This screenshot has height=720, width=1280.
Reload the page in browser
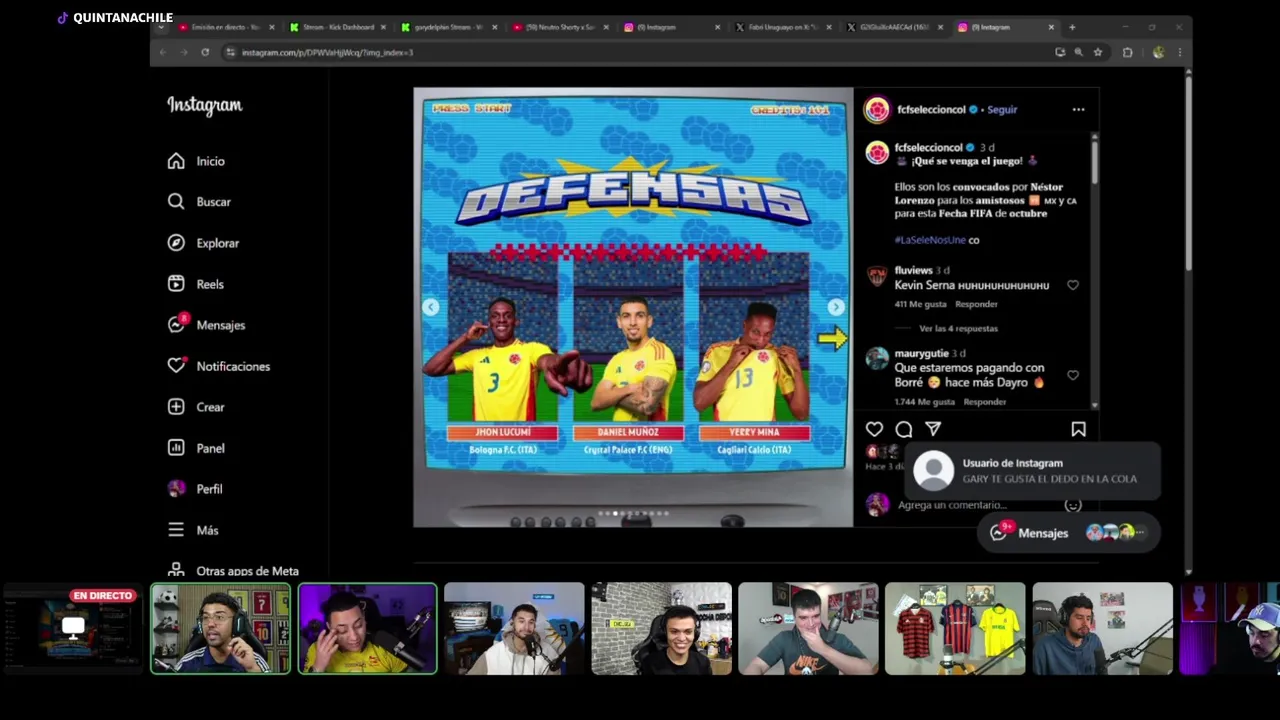[x=205, y=52]
